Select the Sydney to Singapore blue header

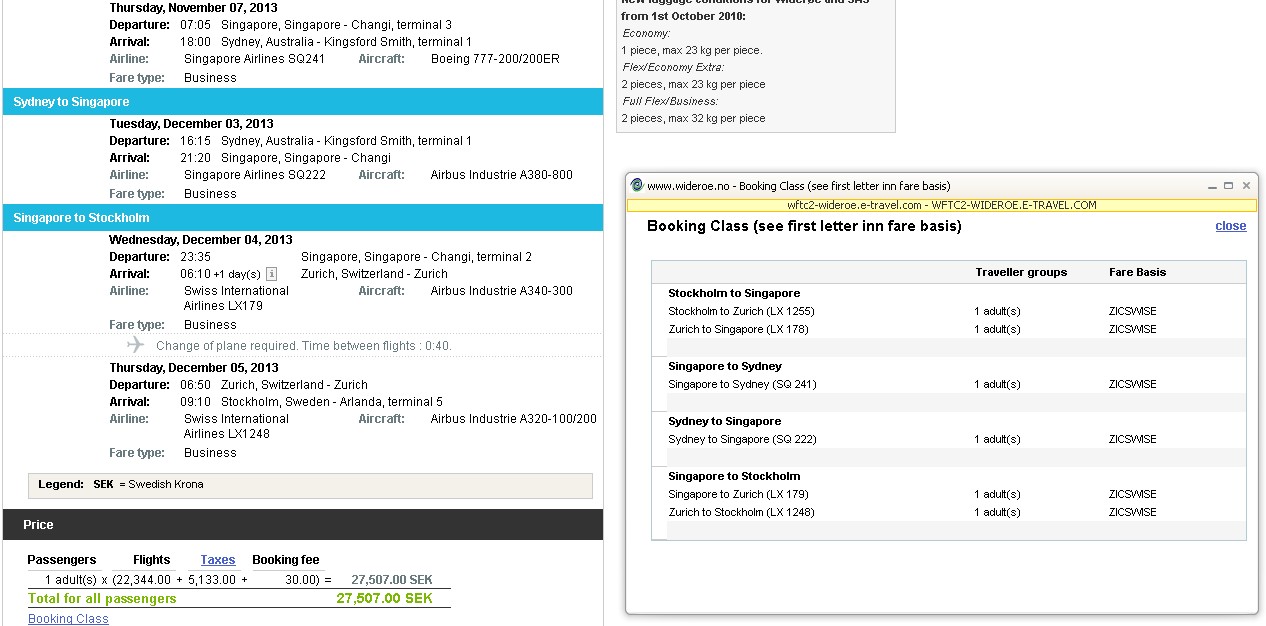pyautogui.click(x=303, y=102)
